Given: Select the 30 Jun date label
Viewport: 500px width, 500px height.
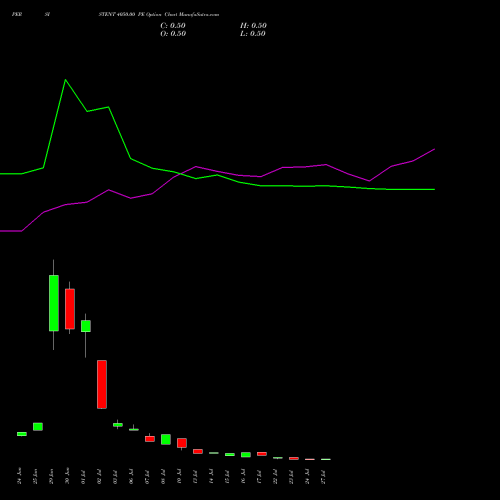Looking at the screenshot, I should coord(67,476).
